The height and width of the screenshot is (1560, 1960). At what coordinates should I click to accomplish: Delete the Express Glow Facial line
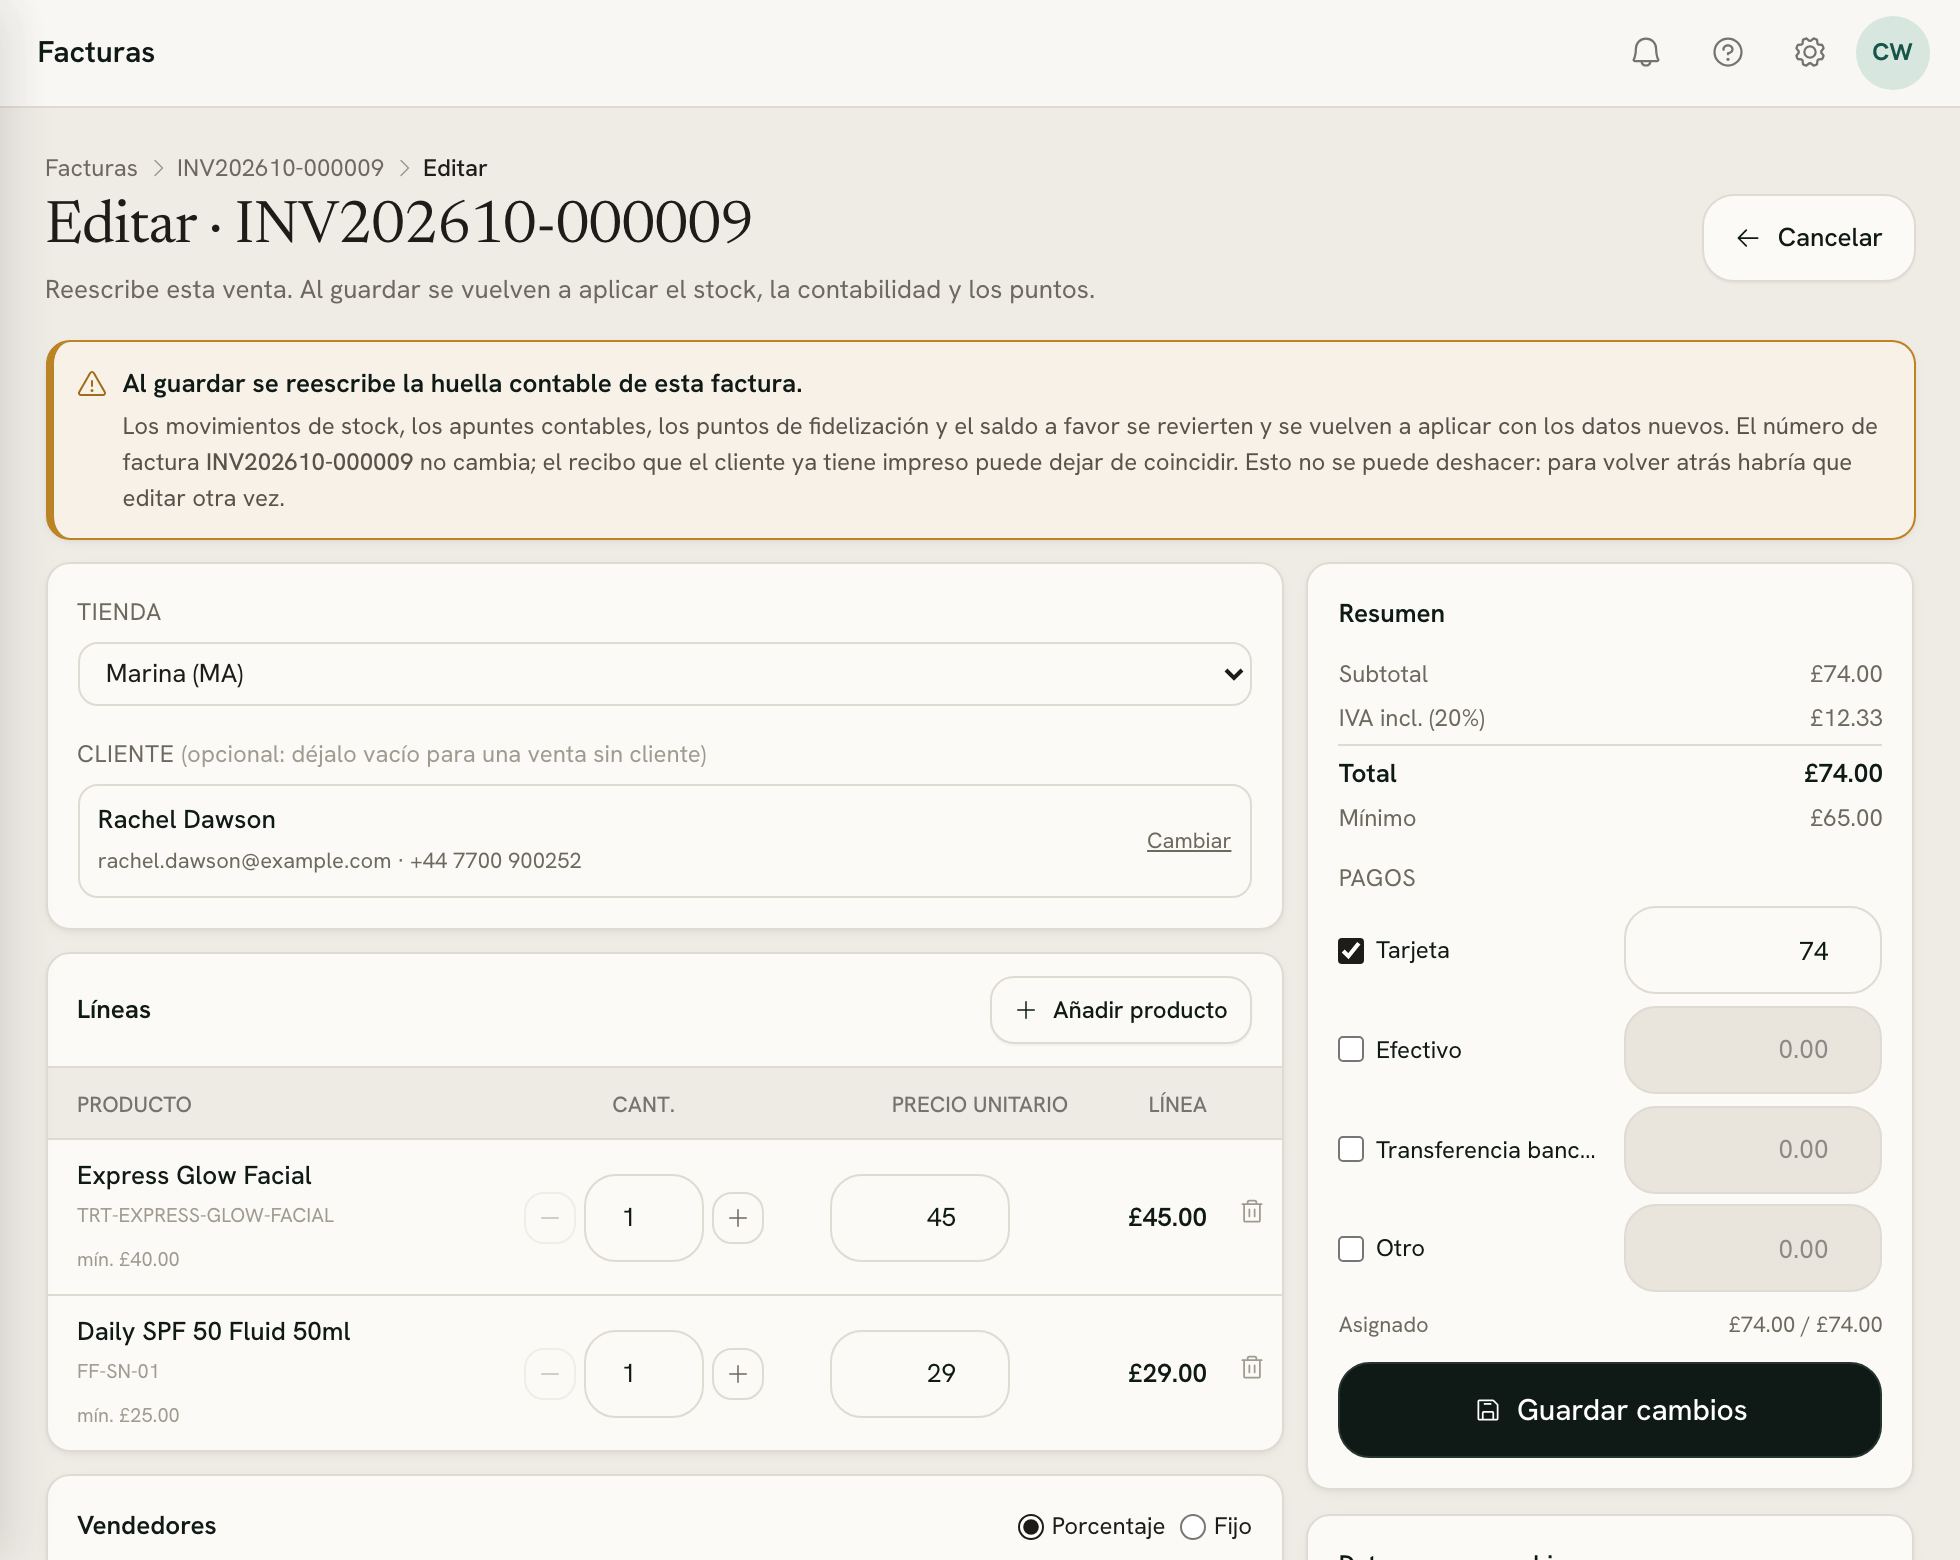1251,1212
